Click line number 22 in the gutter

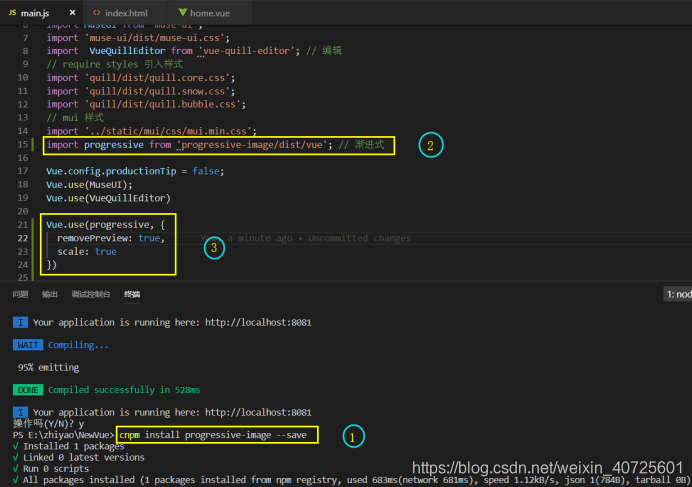tap(23, 238)
